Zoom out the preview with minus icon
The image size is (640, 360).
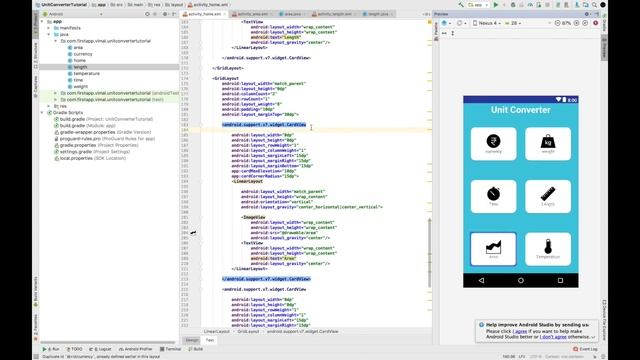coord(558,23)
